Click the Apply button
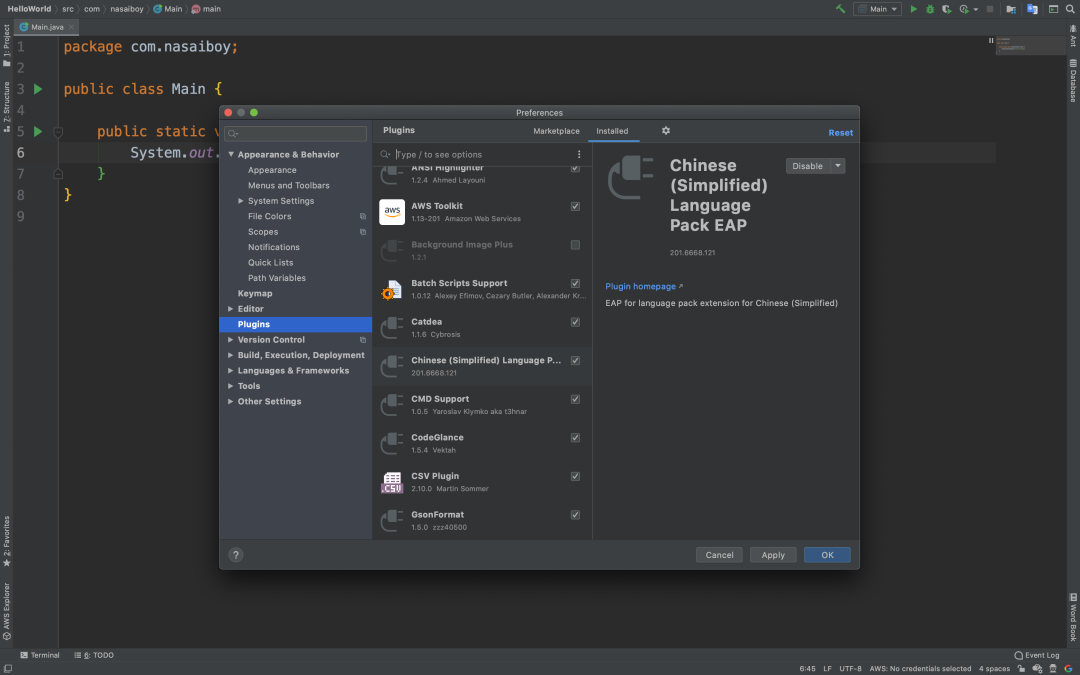Viewport: 1080px width, 675px height. (772, 554)
